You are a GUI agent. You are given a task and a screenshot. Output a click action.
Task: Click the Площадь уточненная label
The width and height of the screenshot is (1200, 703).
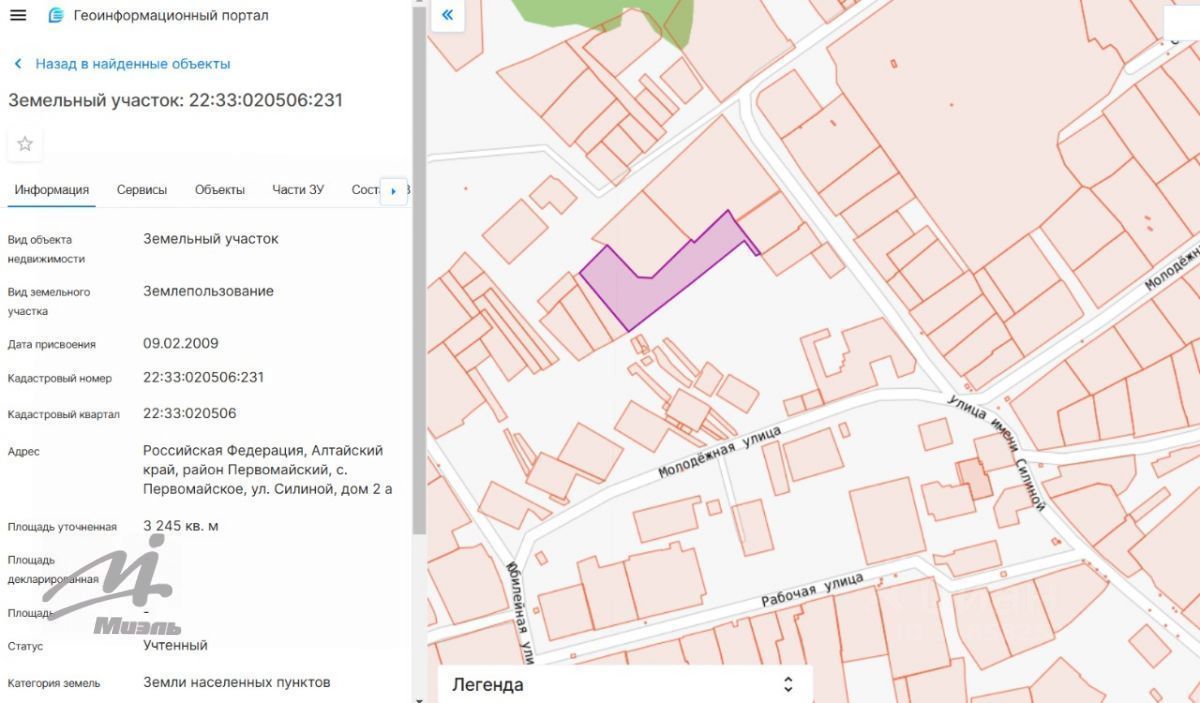(x=62, y=526)
